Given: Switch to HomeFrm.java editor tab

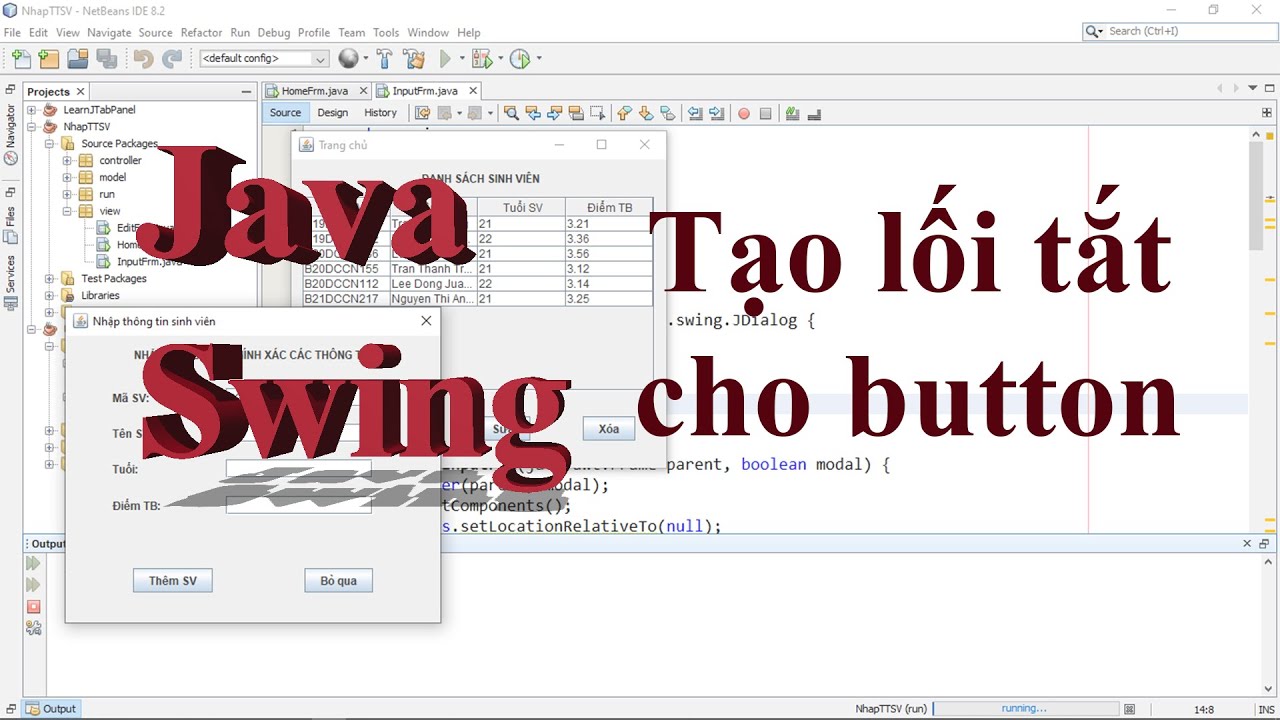Looking at the screenshot, I should coord(314,91).
